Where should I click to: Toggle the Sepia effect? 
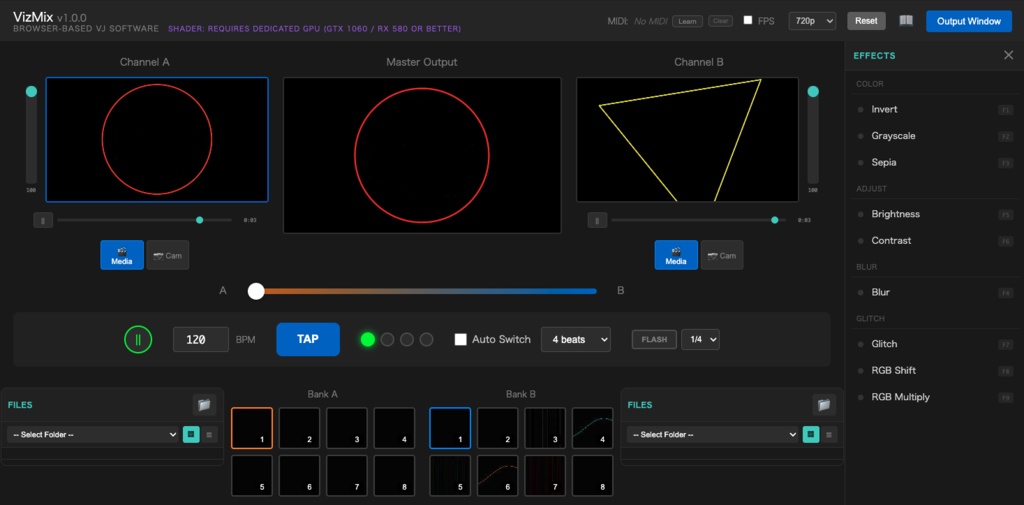pos(935,162)
